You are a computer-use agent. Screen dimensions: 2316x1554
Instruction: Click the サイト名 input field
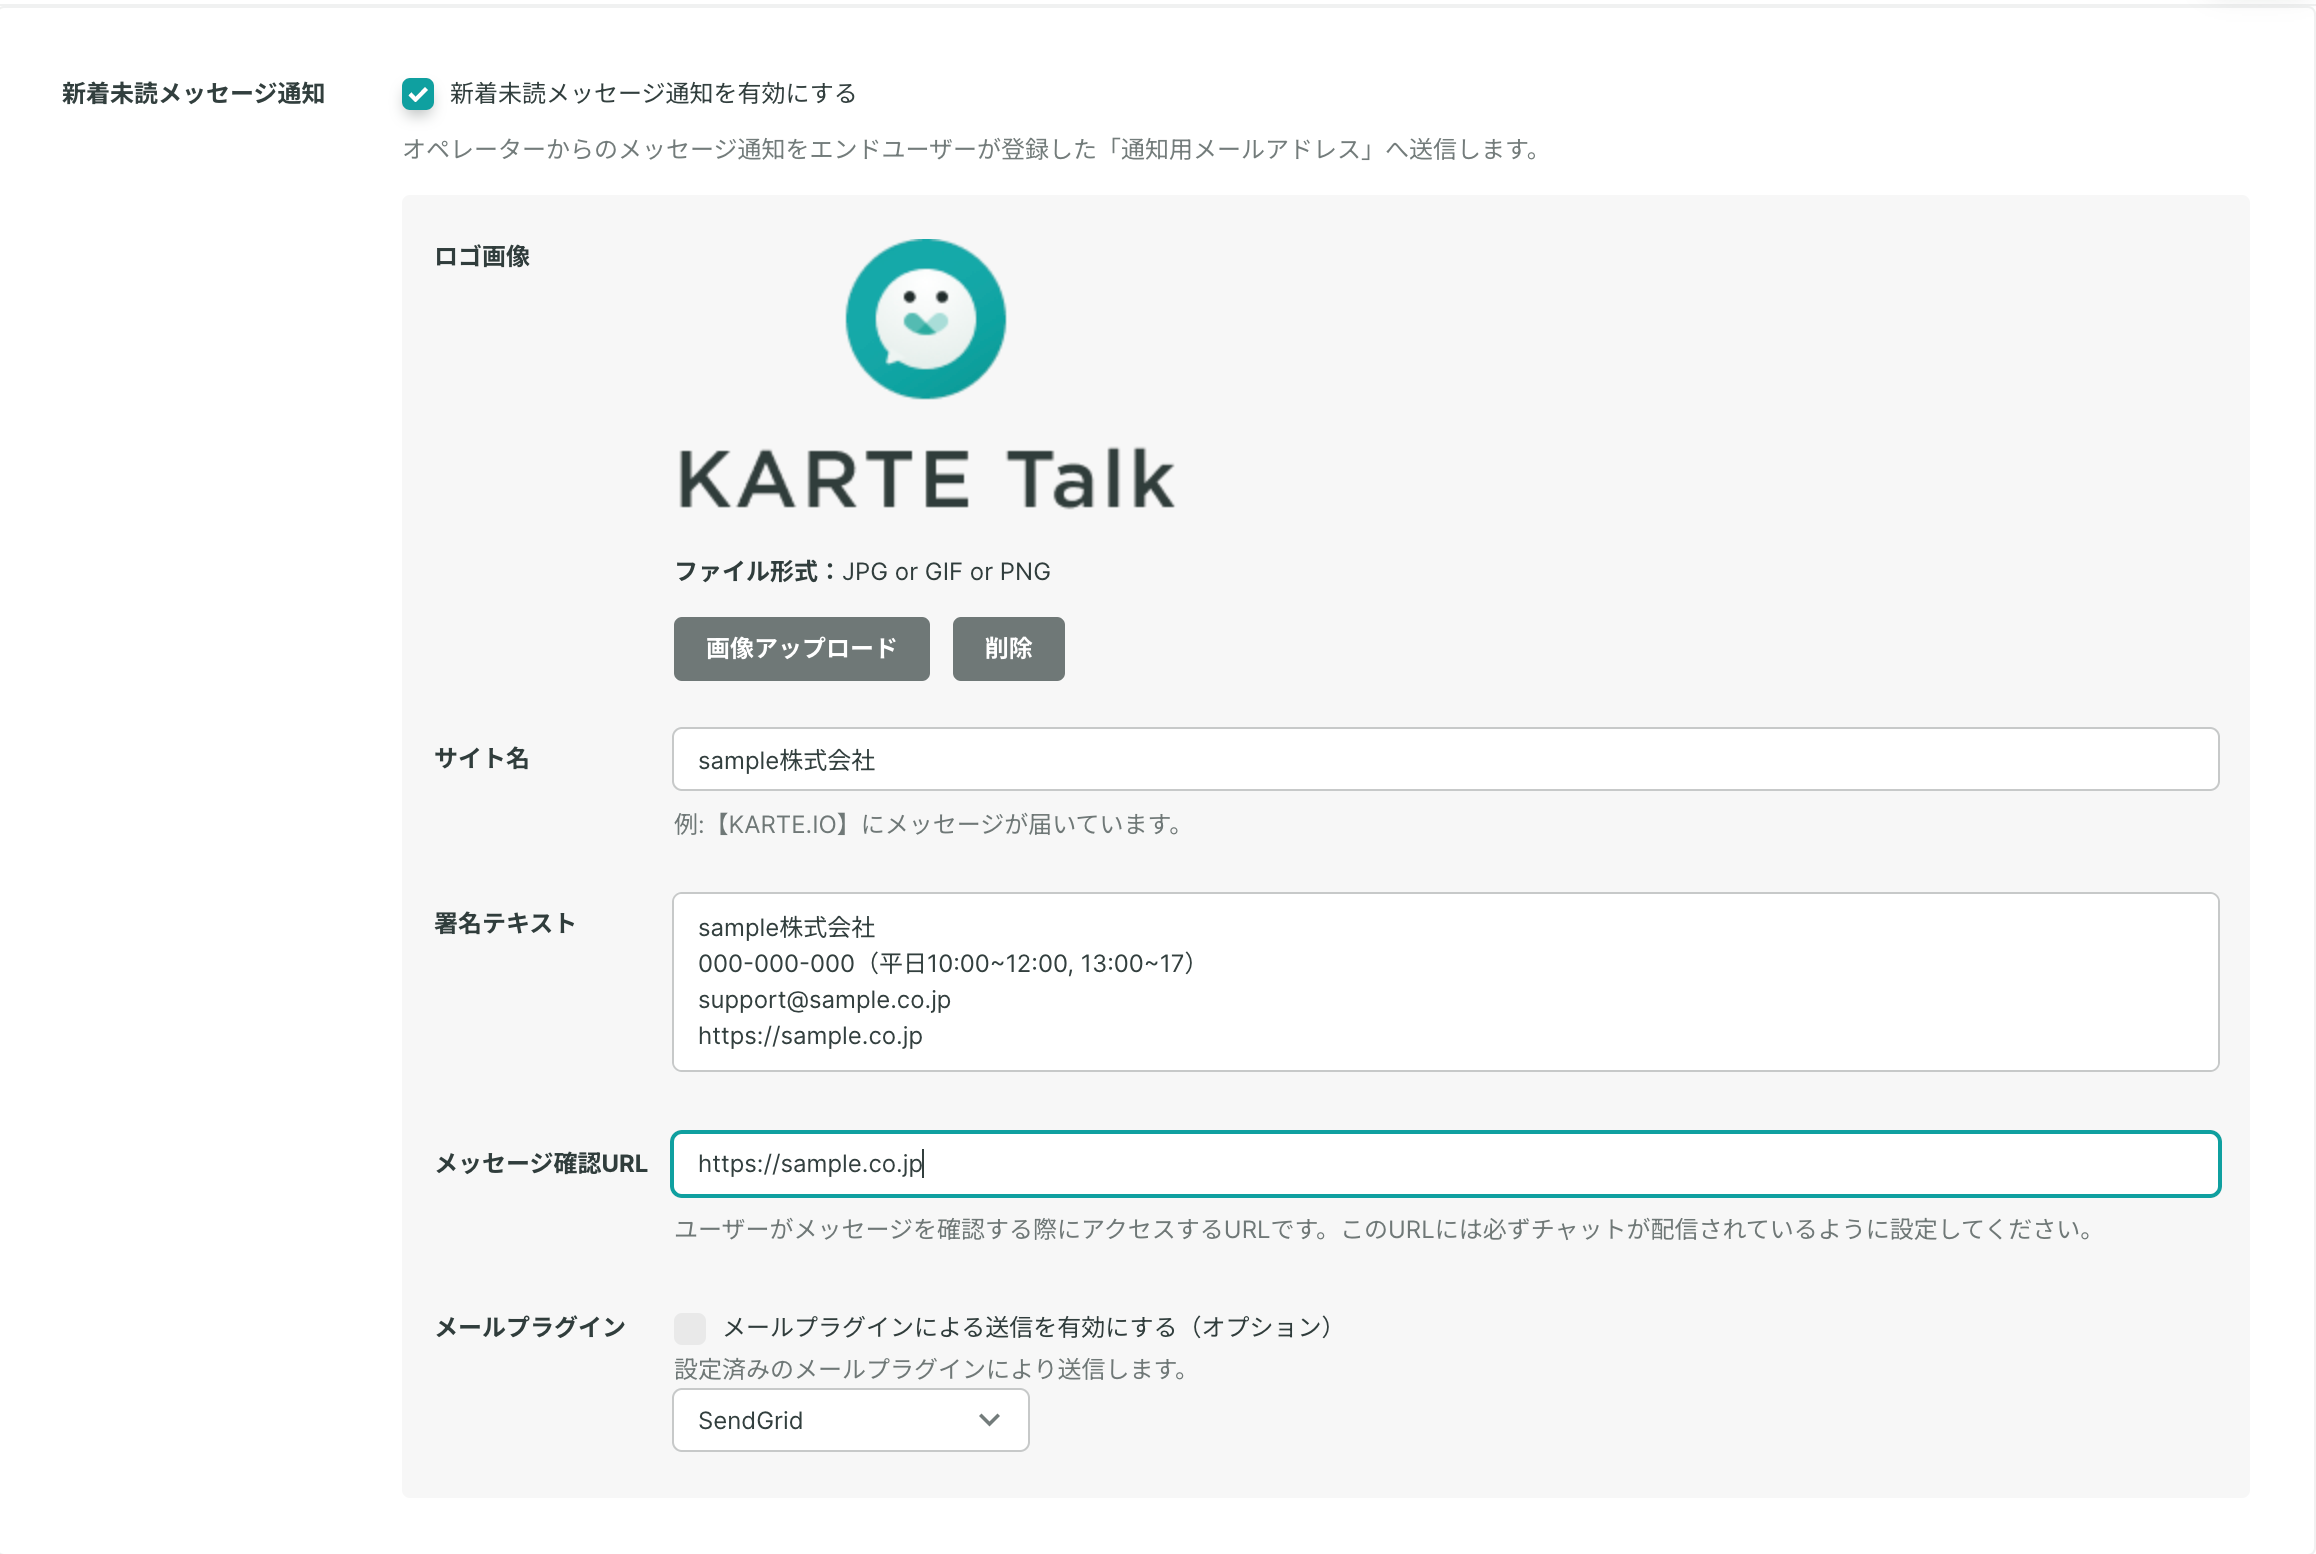click(x=1446, y=760)
